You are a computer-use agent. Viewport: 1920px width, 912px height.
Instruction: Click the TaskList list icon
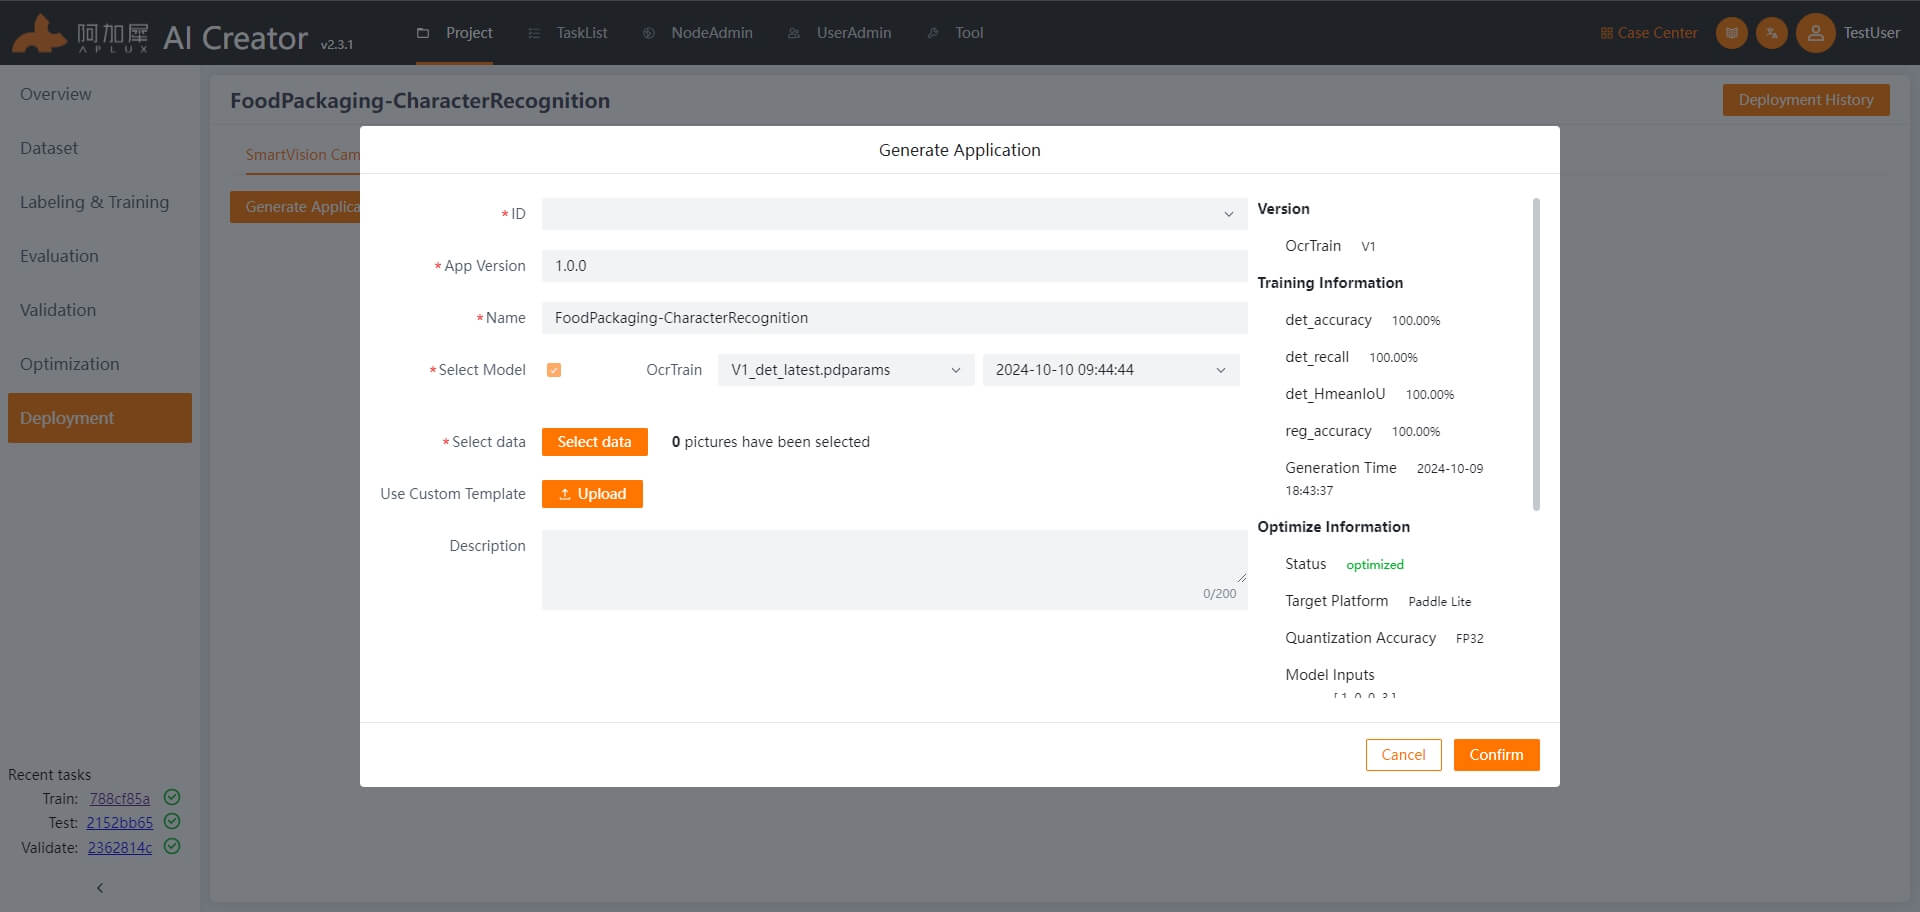point(534,33)
